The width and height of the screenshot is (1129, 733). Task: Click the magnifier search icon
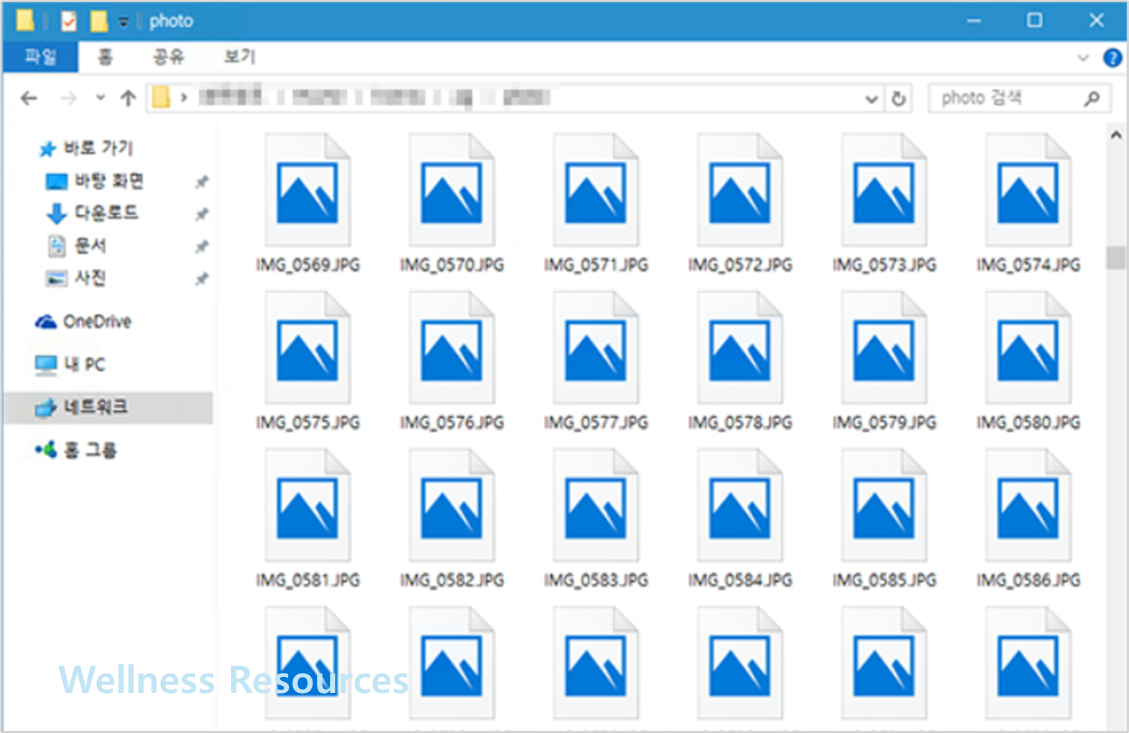pos(1092,99)
